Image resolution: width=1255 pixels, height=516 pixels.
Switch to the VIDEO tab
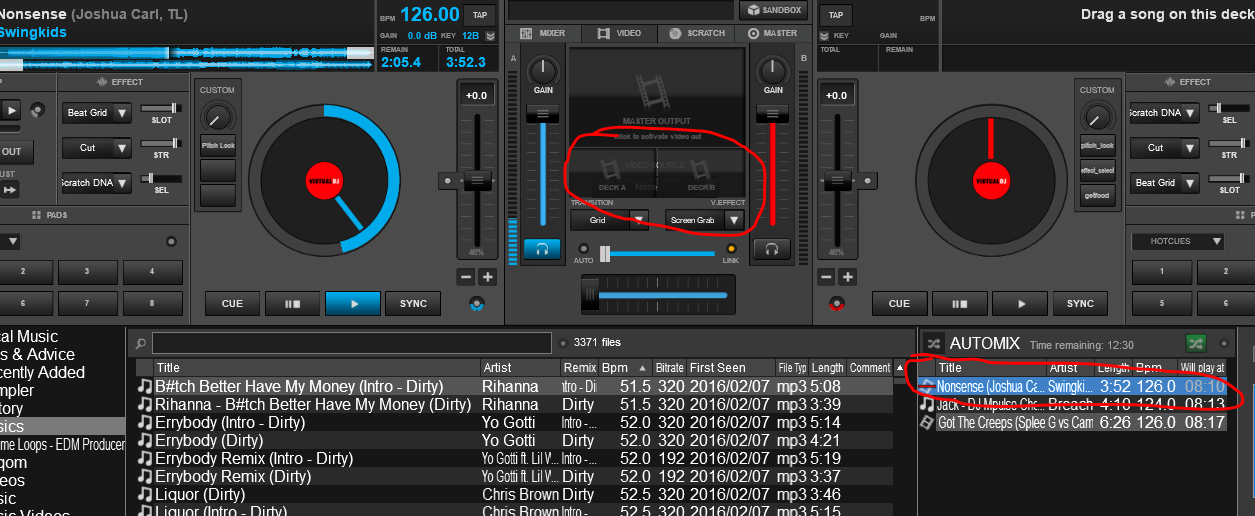[x=620, y=33]
